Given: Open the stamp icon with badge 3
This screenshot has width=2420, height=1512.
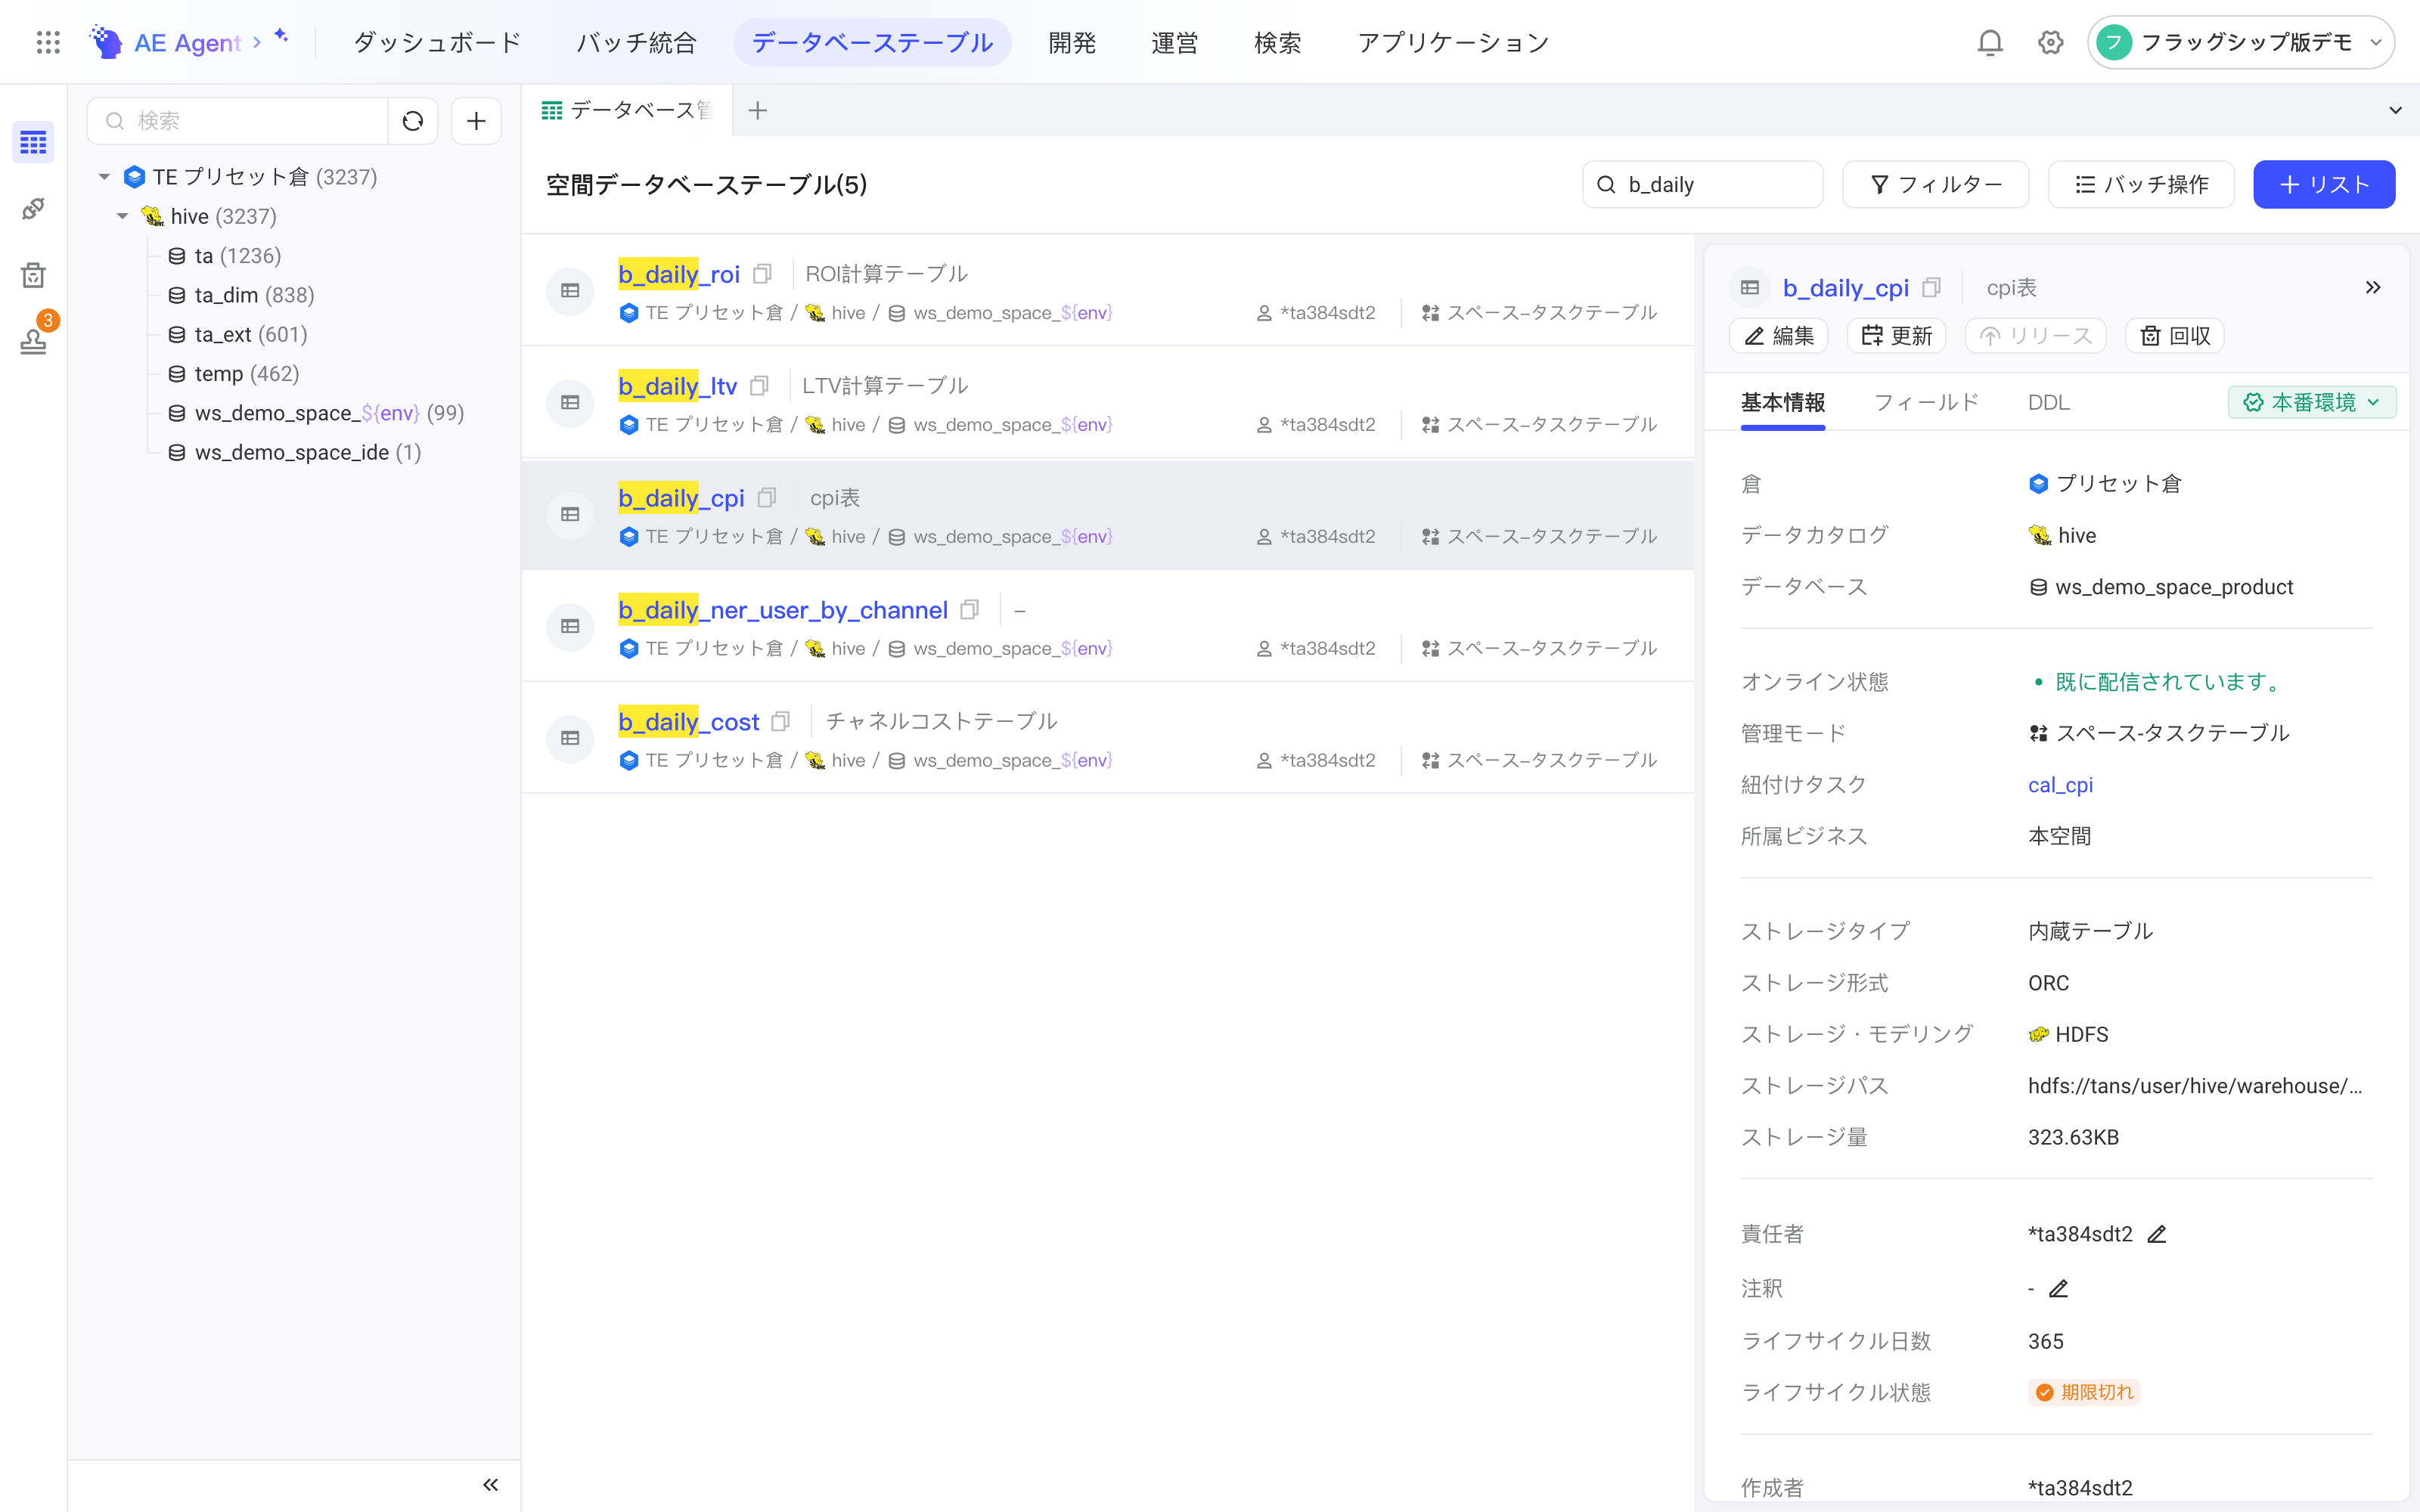Looking at the screenshot, I should point(33,340).
